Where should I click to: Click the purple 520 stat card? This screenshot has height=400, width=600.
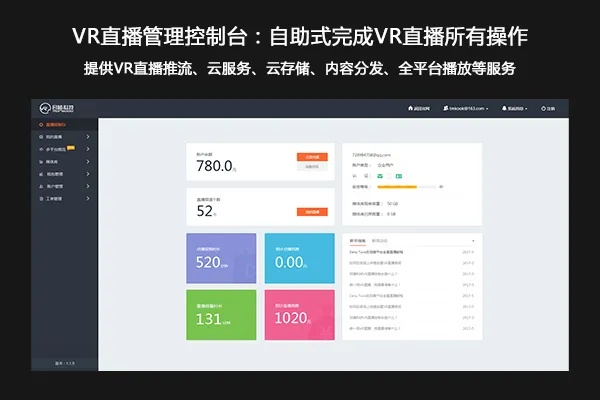click(221, 258)
